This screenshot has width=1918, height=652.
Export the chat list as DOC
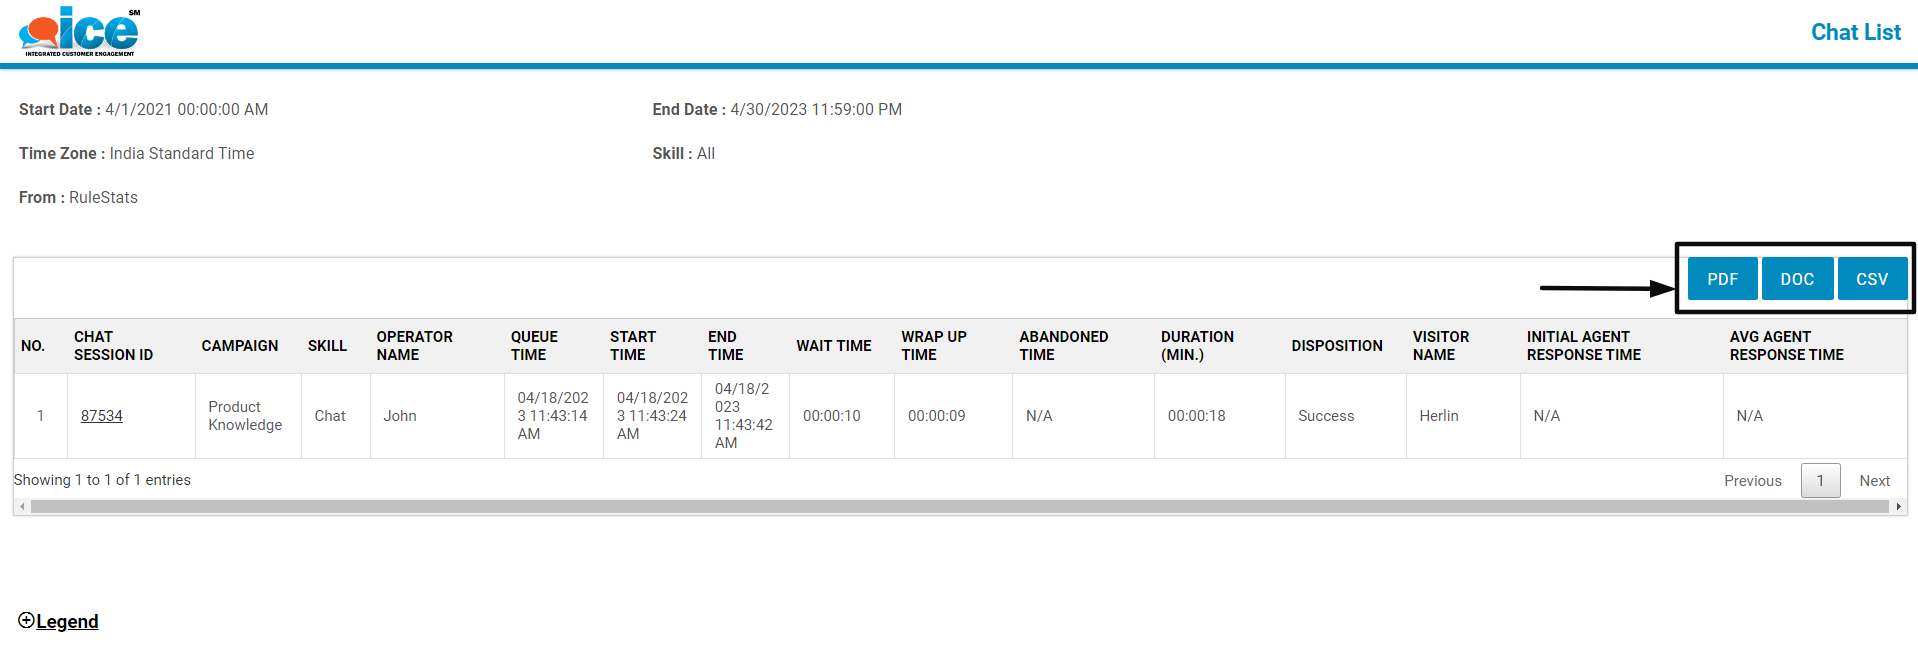1797,279
